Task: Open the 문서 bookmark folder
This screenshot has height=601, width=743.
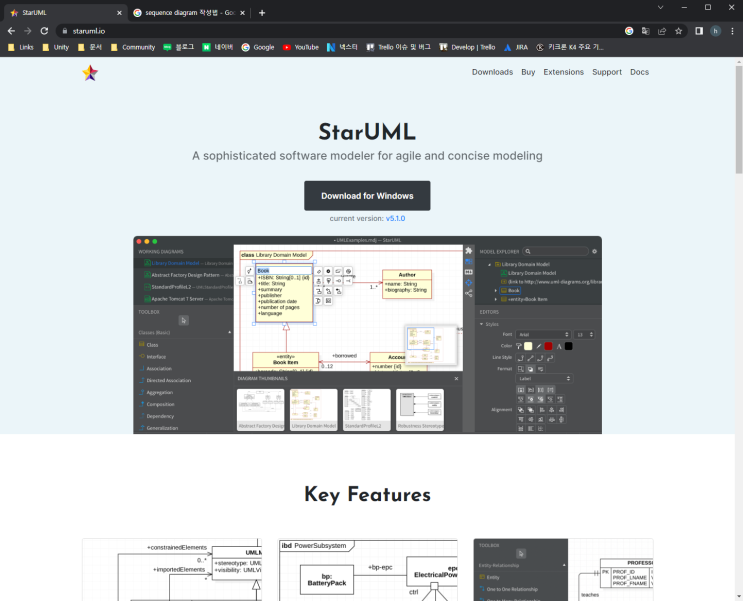Action: pyautogui.click(x=90, y=47)
